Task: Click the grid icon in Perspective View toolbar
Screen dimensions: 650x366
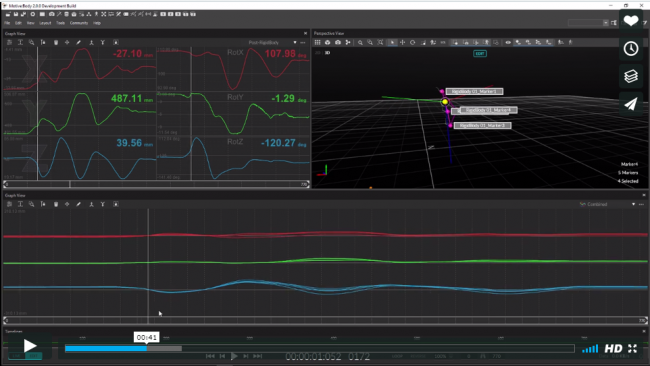Action: click(318, 42)
